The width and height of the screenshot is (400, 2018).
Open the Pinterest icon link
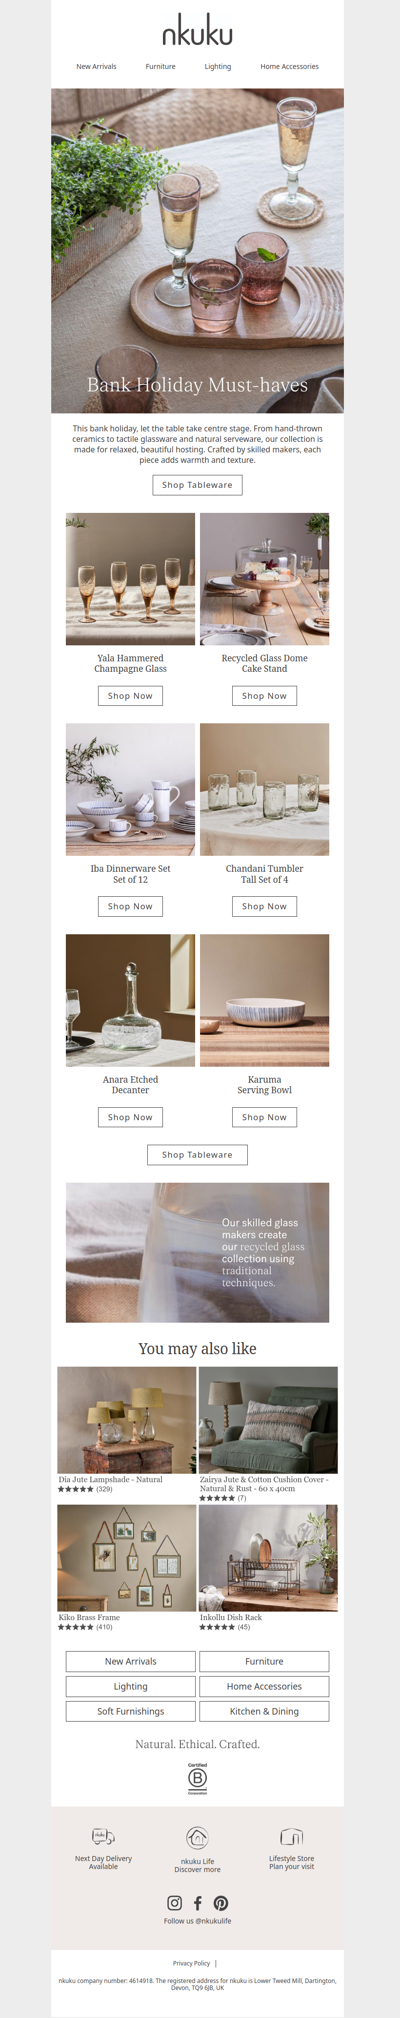click(x=221, y=1903)
